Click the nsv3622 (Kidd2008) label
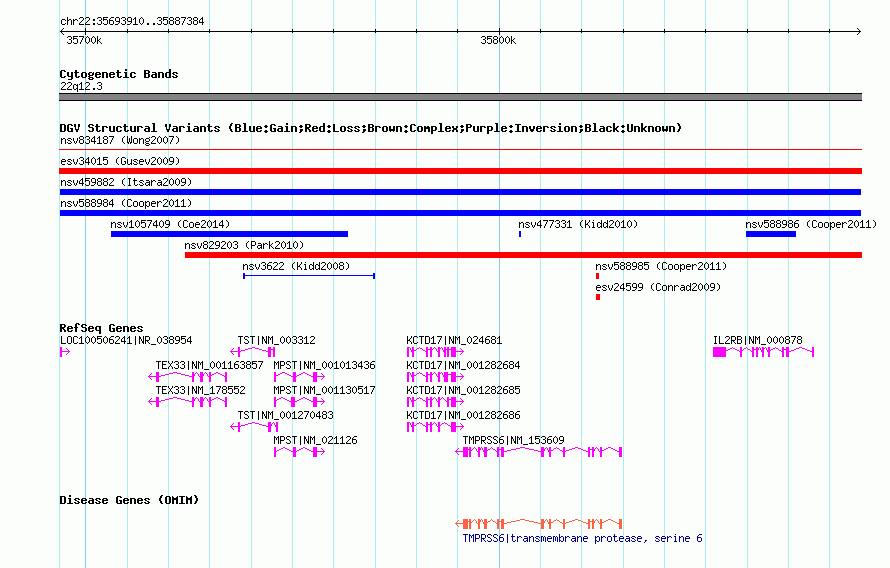The height and width of the screenshot is (568, 890). coord(296,266)
